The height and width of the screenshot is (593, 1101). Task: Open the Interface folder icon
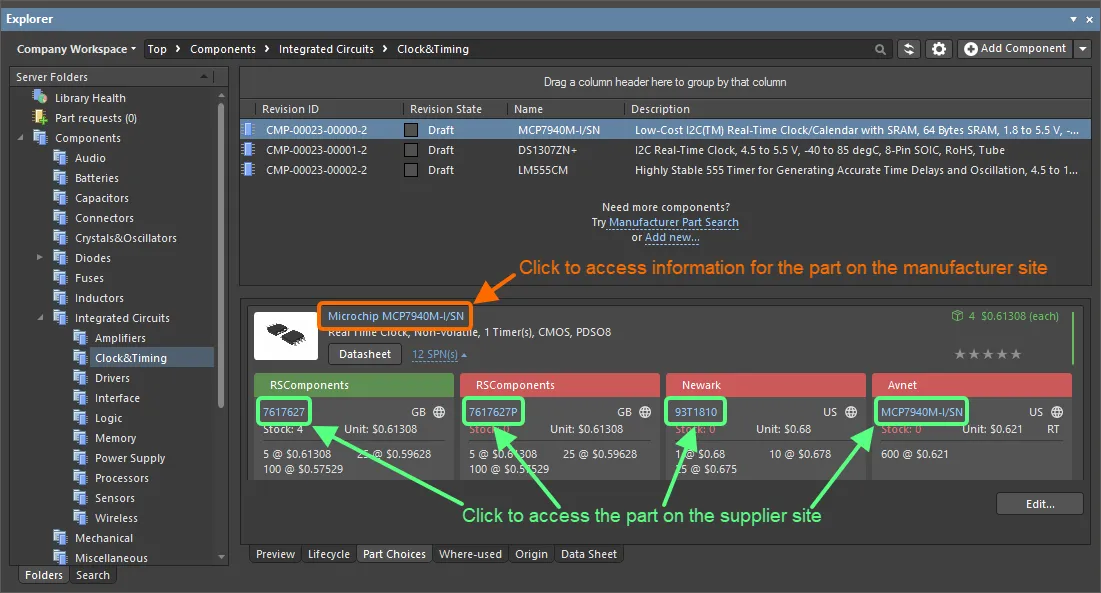click(x=80, y=397)
